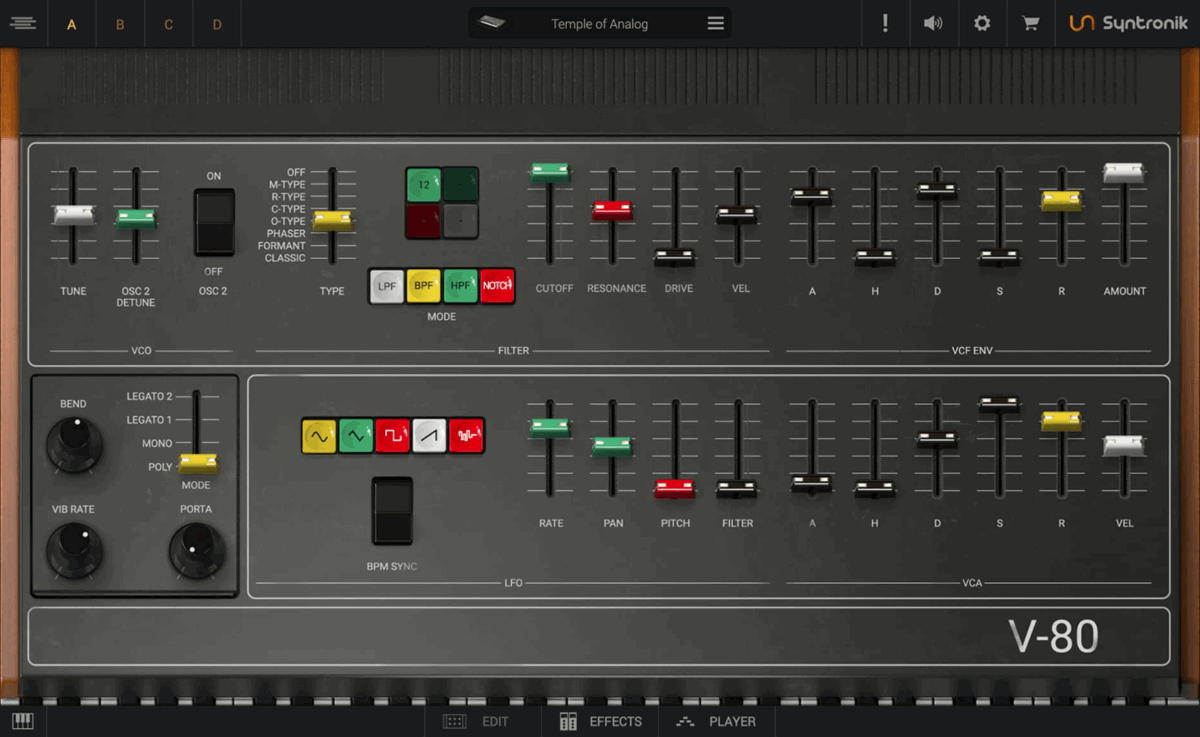Select the sawtooth LFO waveform button
Screen dimensions: 1200x737
(x=430, y=436)
